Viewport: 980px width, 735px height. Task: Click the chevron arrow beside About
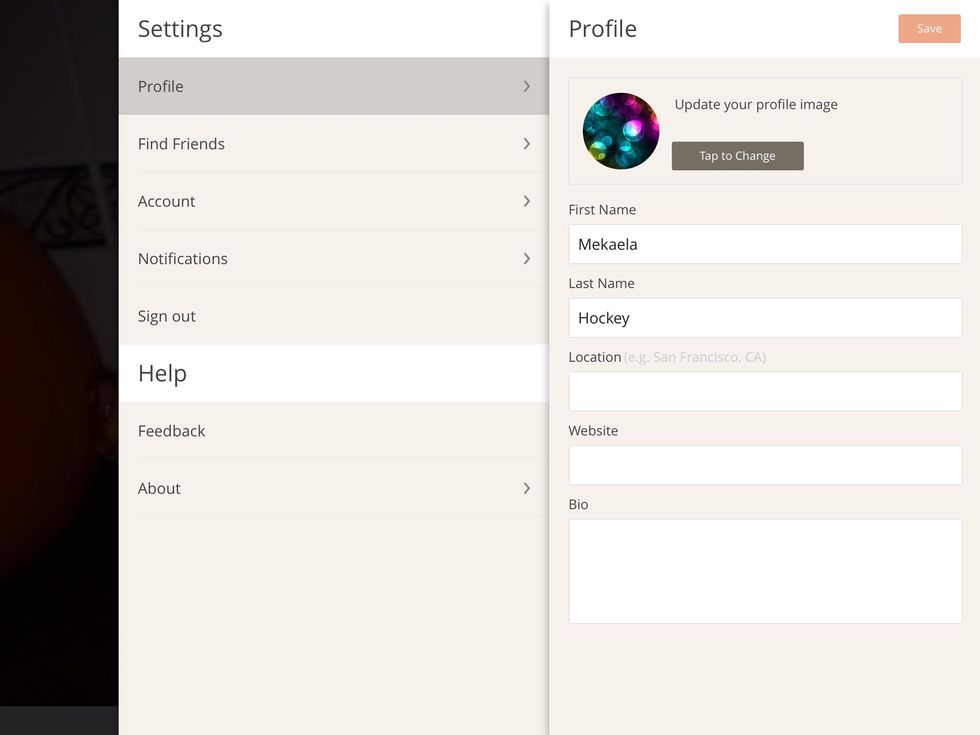tap(527, 488)
